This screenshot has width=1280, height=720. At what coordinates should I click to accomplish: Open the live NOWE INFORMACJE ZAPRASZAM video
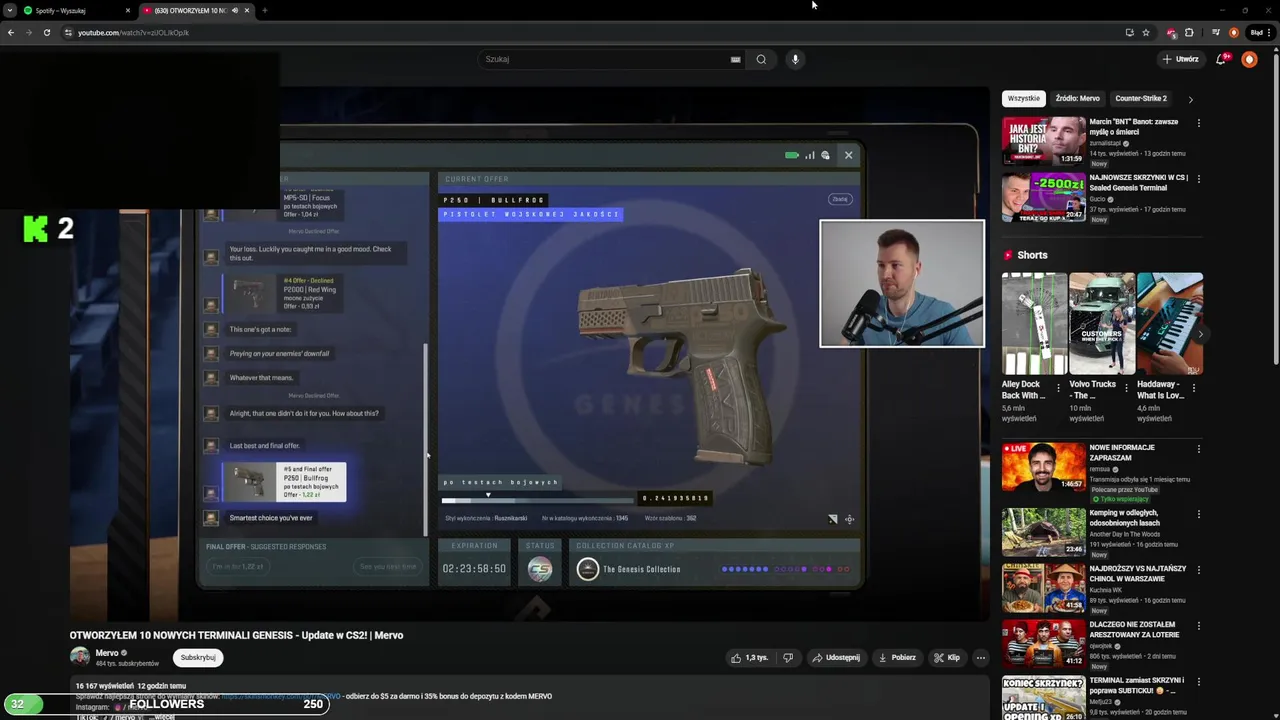1043,467
